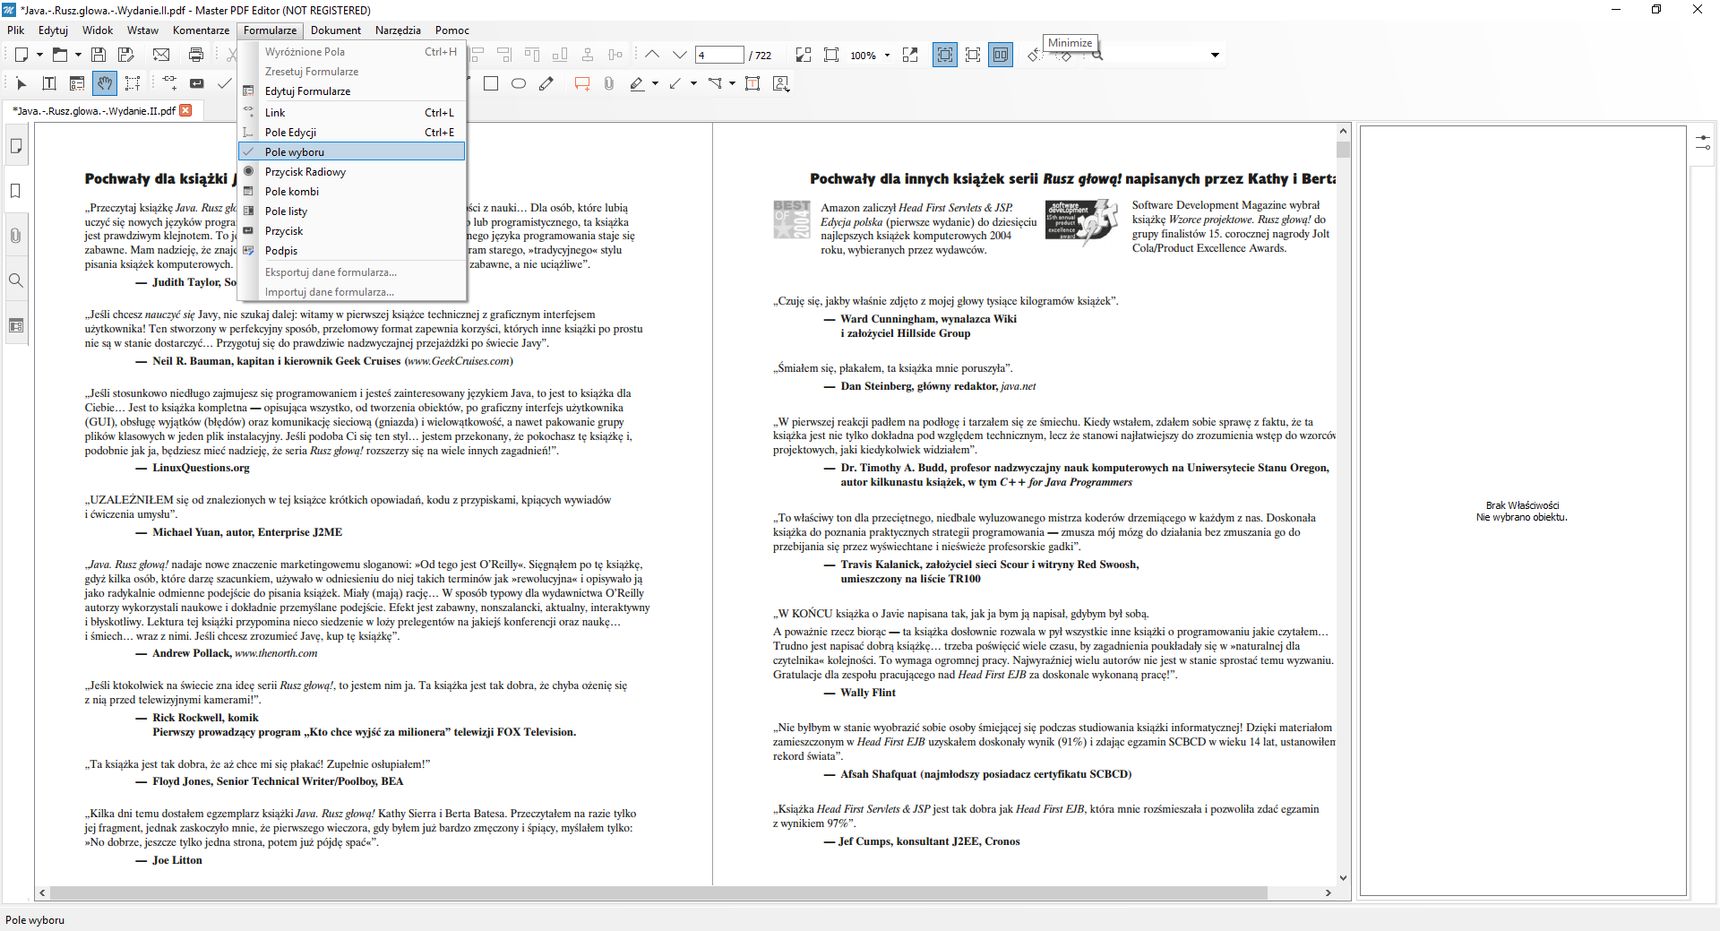Select Pole Edycji menu item
Viewport: 1720px width, 931px height.
point(352,132)
